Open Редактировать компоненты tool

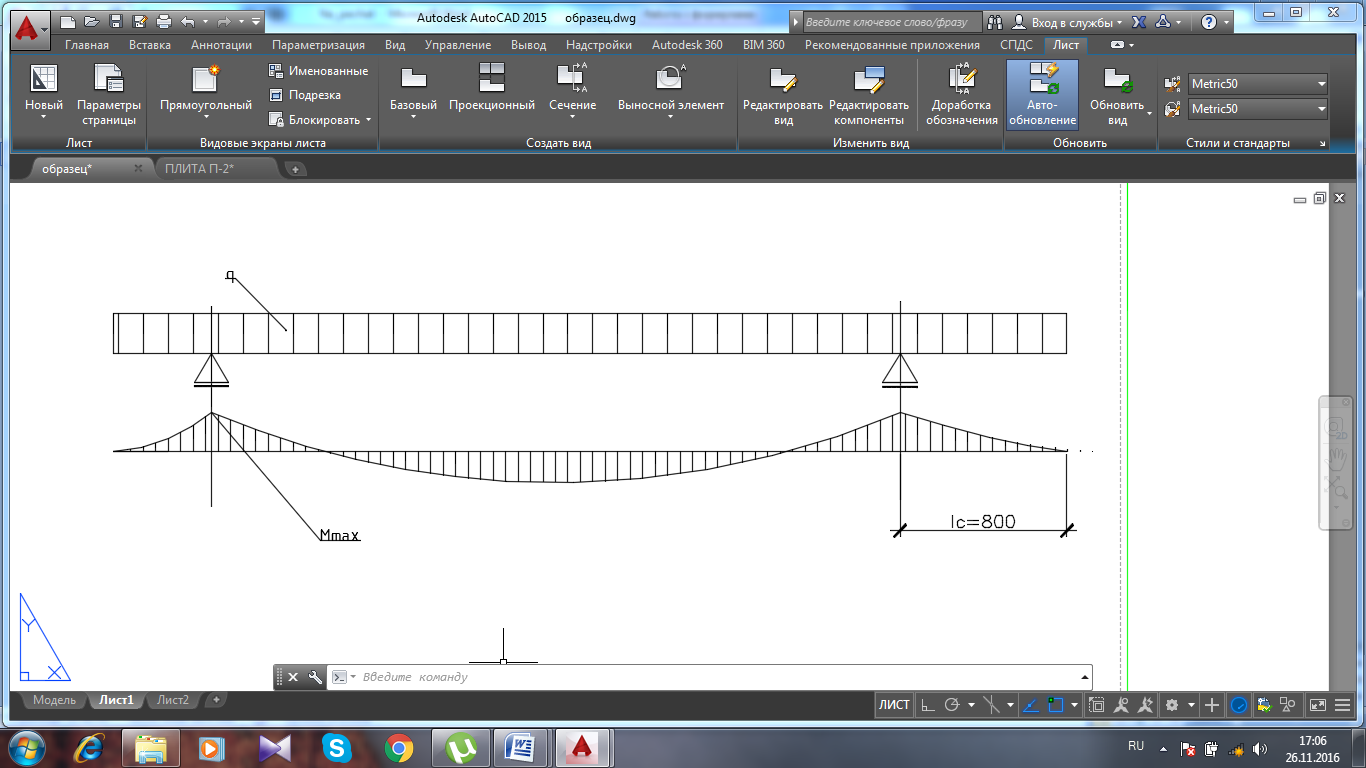click(868, 96)
